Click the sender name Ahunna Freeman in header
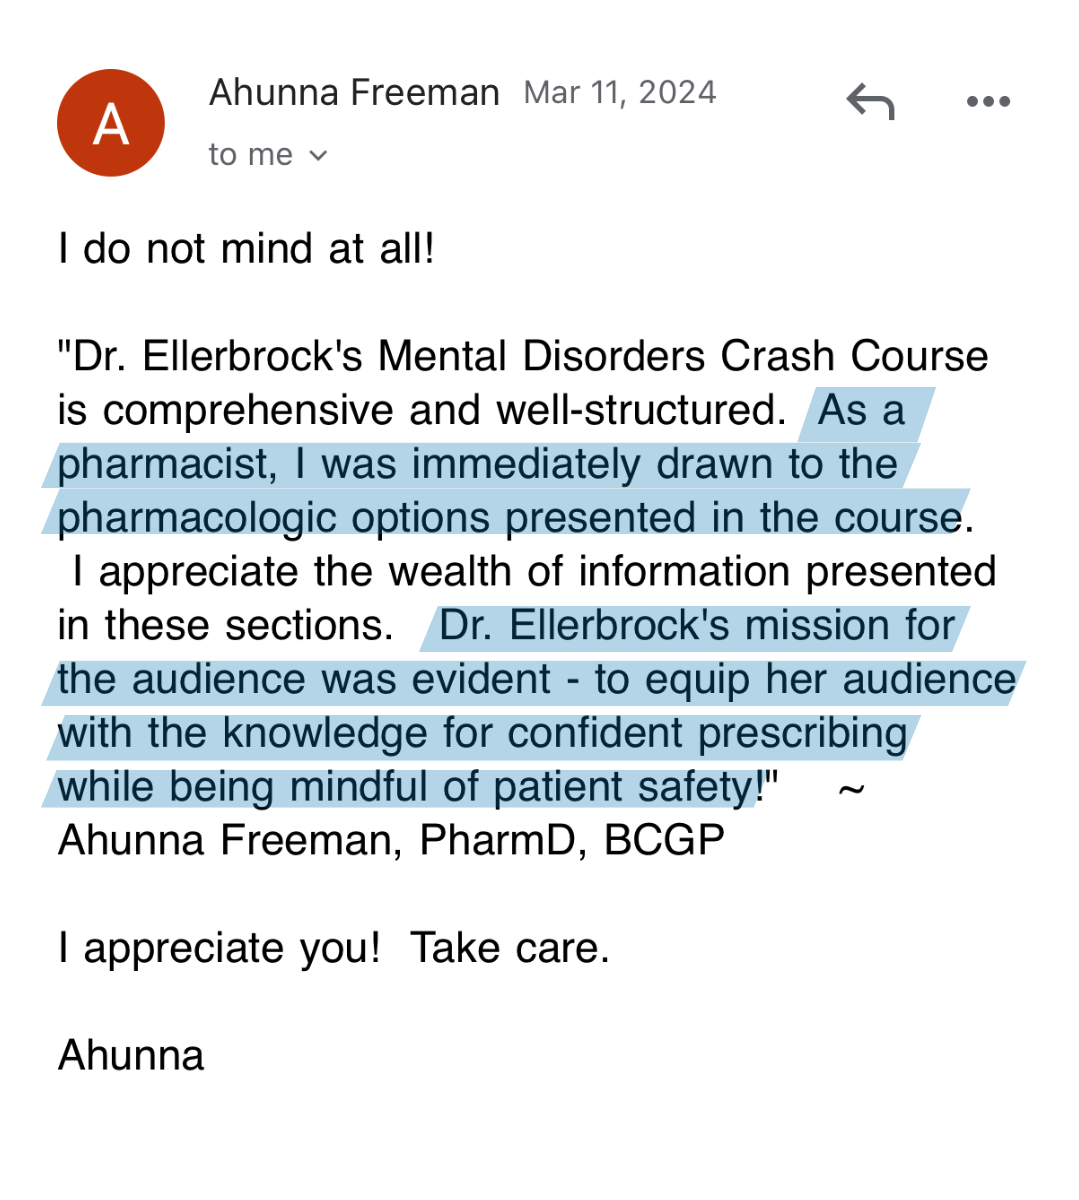Image resolution: width=1079 pixels, height=1200 pixels. point(354,93)
